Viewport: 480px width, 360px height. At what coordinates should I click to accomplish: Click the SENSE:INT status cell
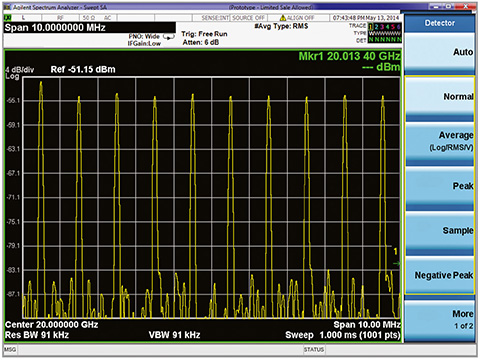point(215,18)
